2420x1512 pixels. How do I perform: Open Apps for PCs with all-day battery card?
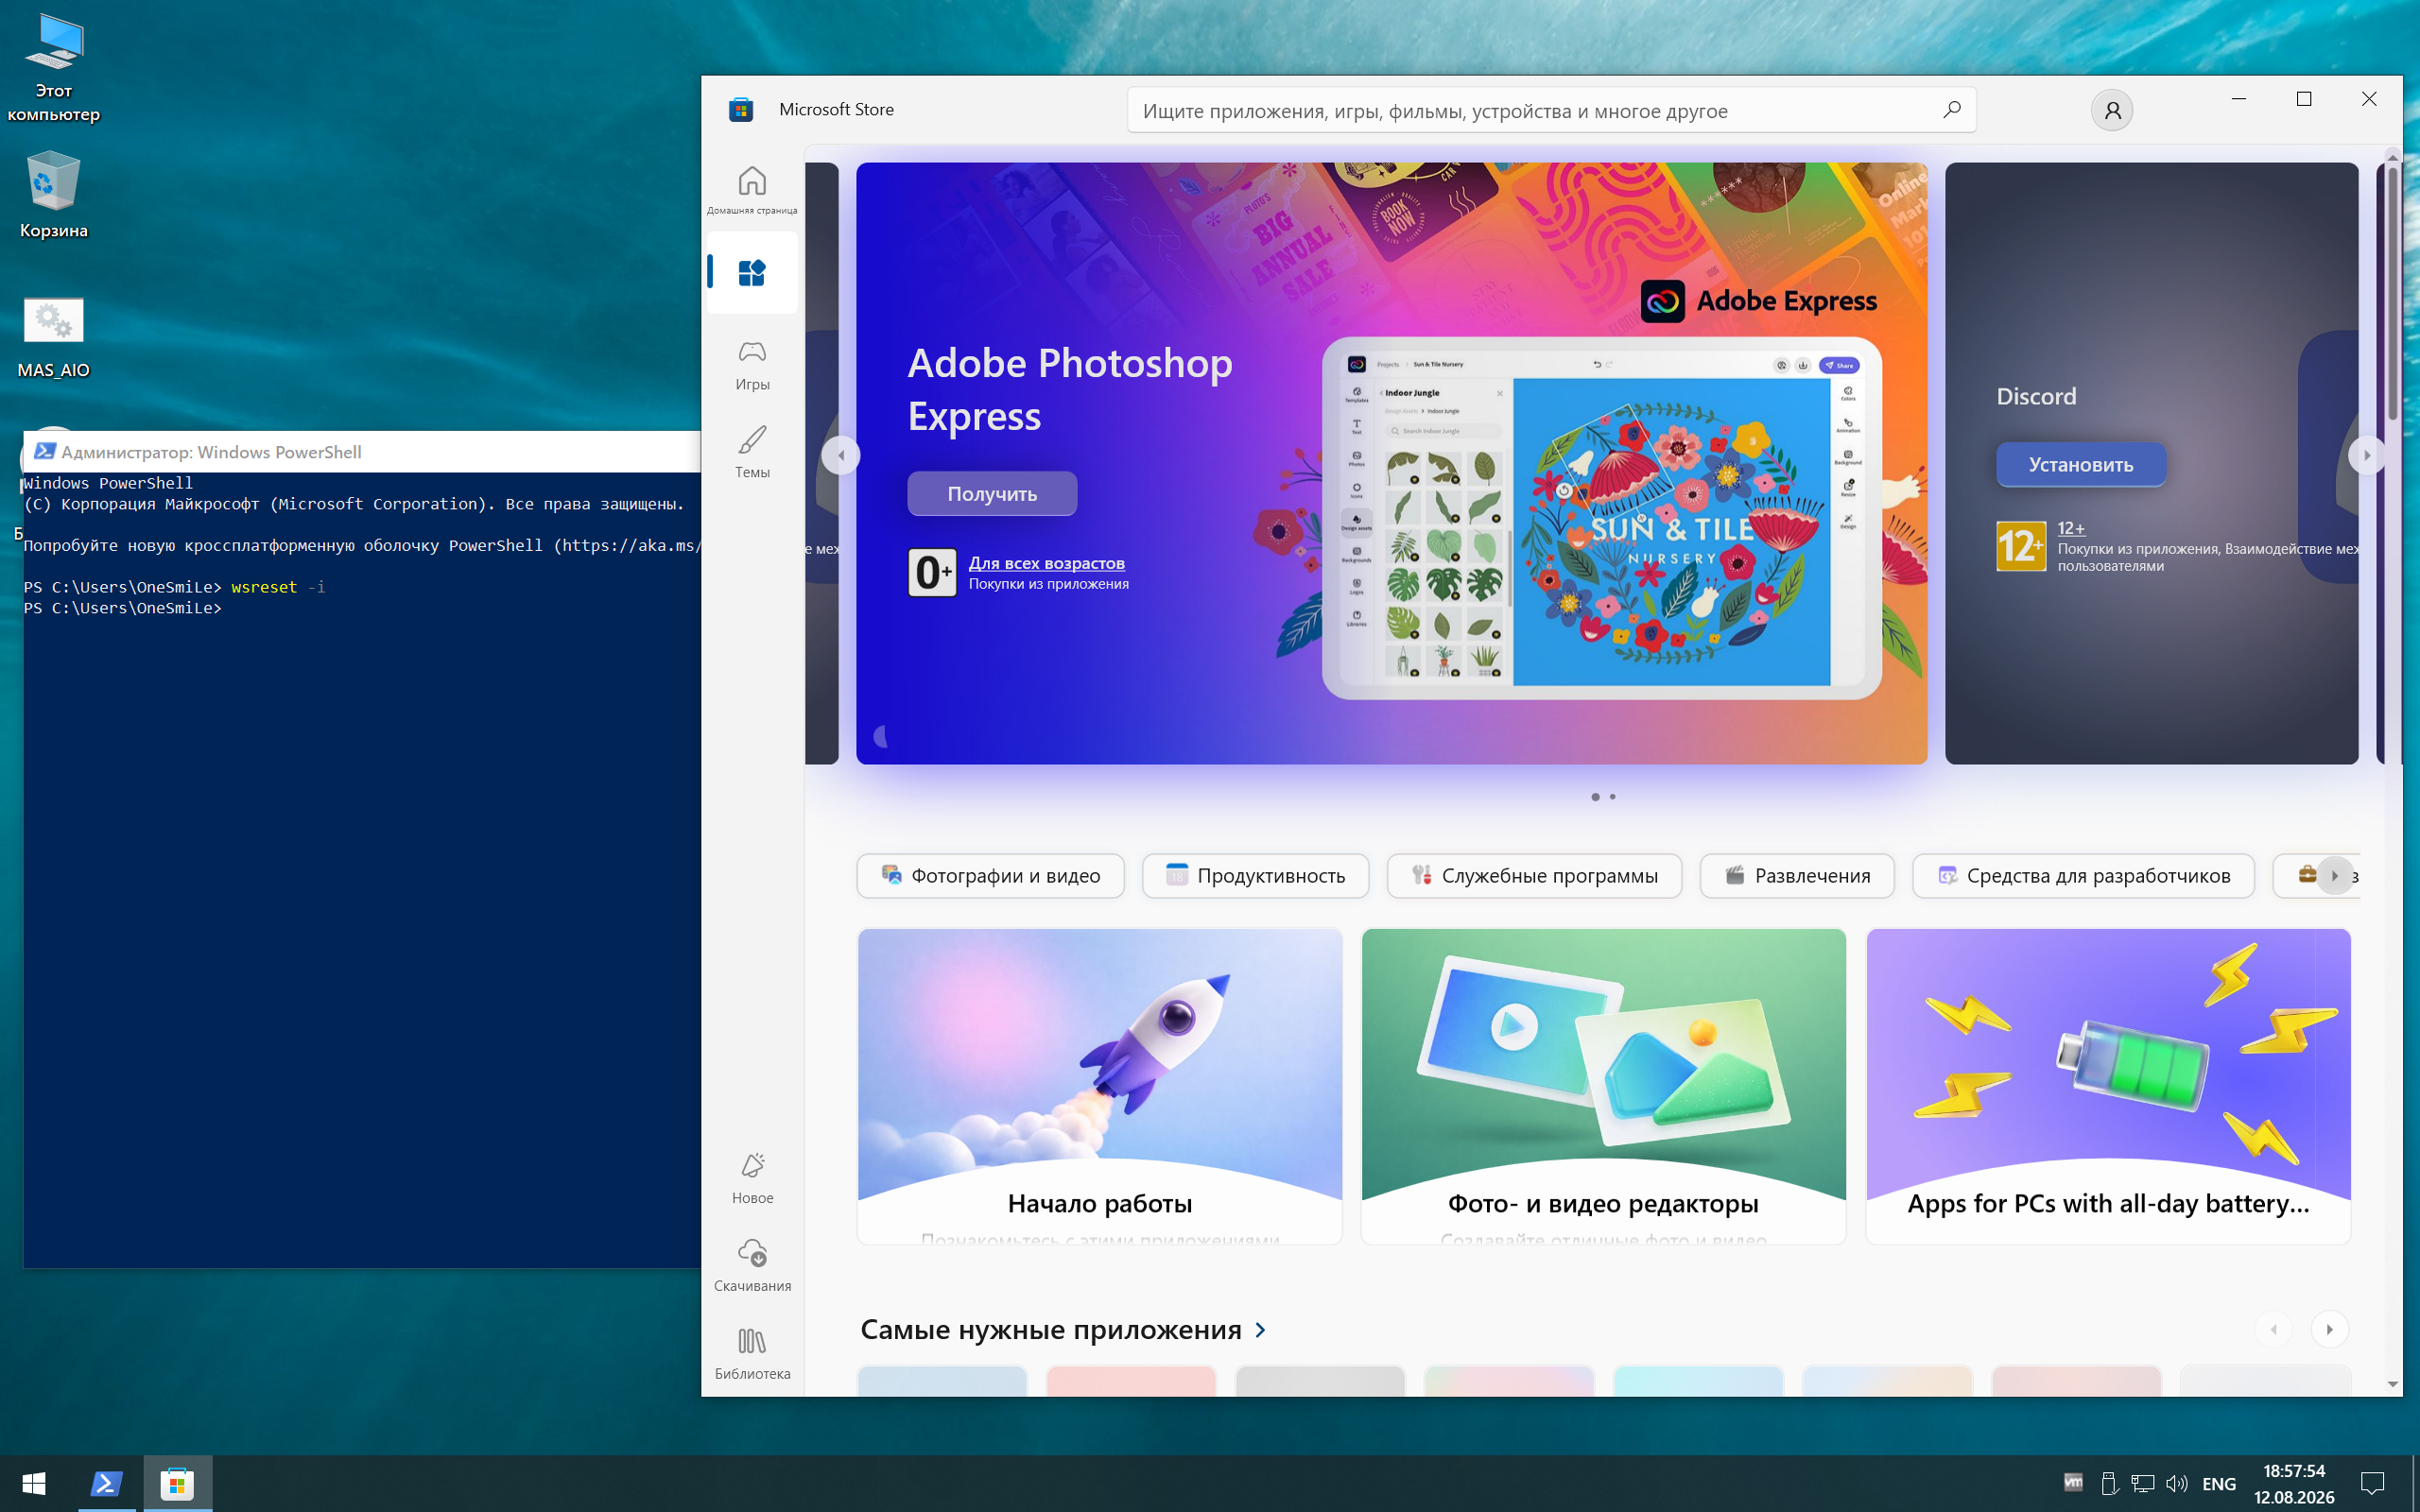2108,1086
